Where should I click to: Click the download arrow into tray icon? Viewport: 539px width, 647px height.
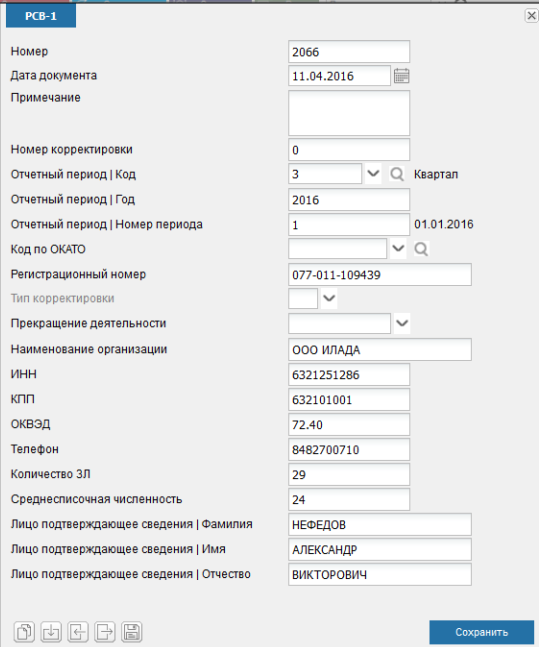coord(51,632)
